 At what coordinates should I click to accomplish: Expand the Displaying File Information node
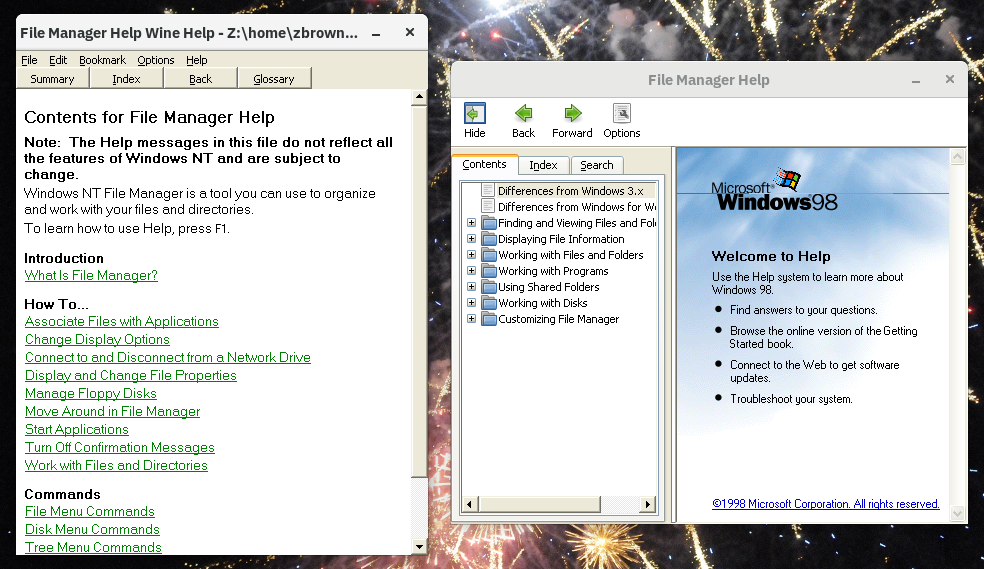click(x=471, y=238)
